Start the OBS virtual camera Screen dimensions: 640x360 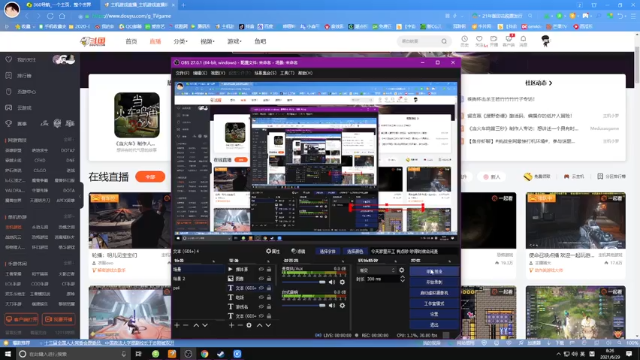tap(434, 293)
